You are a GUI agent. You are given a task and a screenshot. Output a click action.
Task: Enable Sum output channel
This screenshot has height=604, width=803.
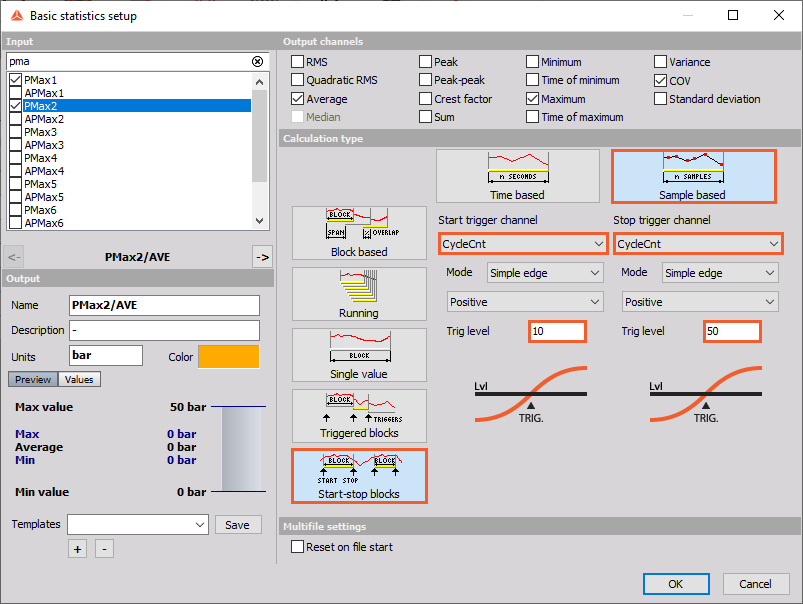point(426,117)
